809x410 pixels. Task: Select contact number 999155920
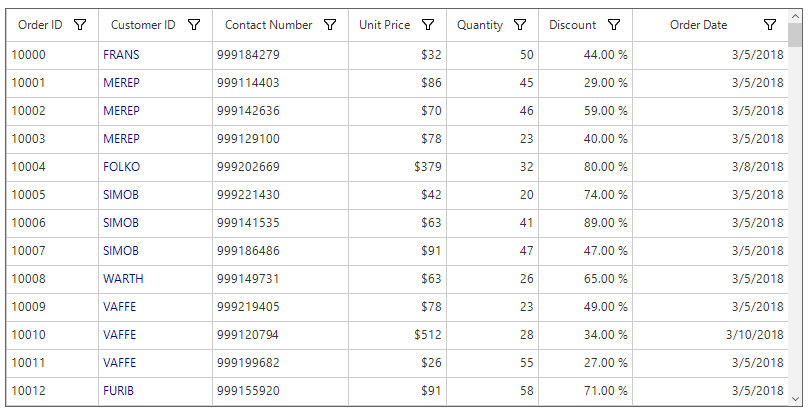pos(280,390)
